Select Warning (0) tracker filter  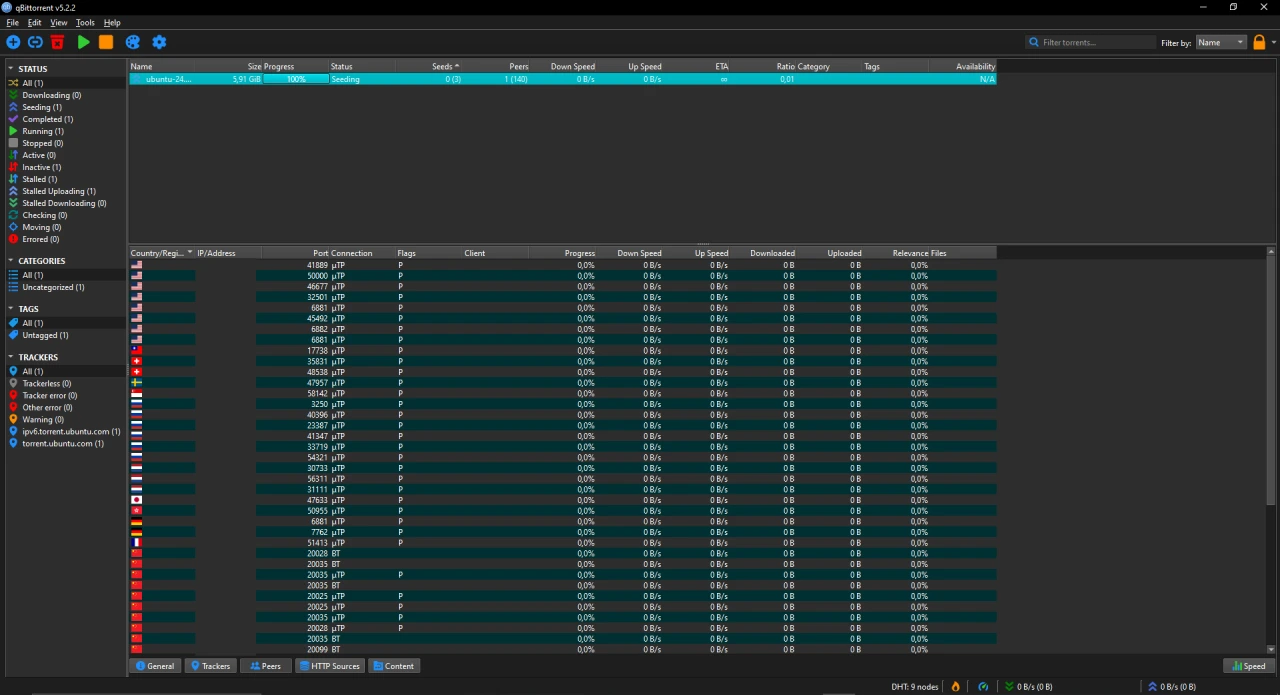(43, 419)
